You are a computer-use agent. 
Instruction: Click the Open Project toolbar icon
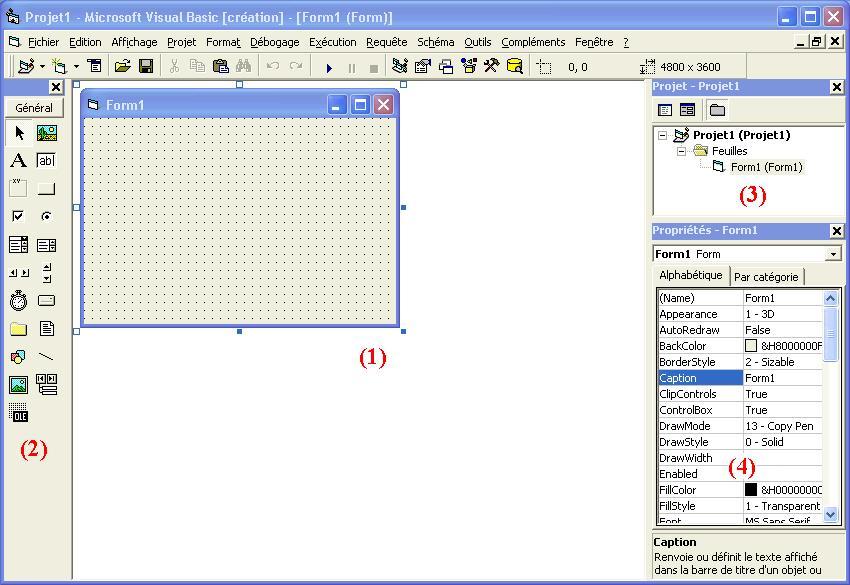pos(123,66)
